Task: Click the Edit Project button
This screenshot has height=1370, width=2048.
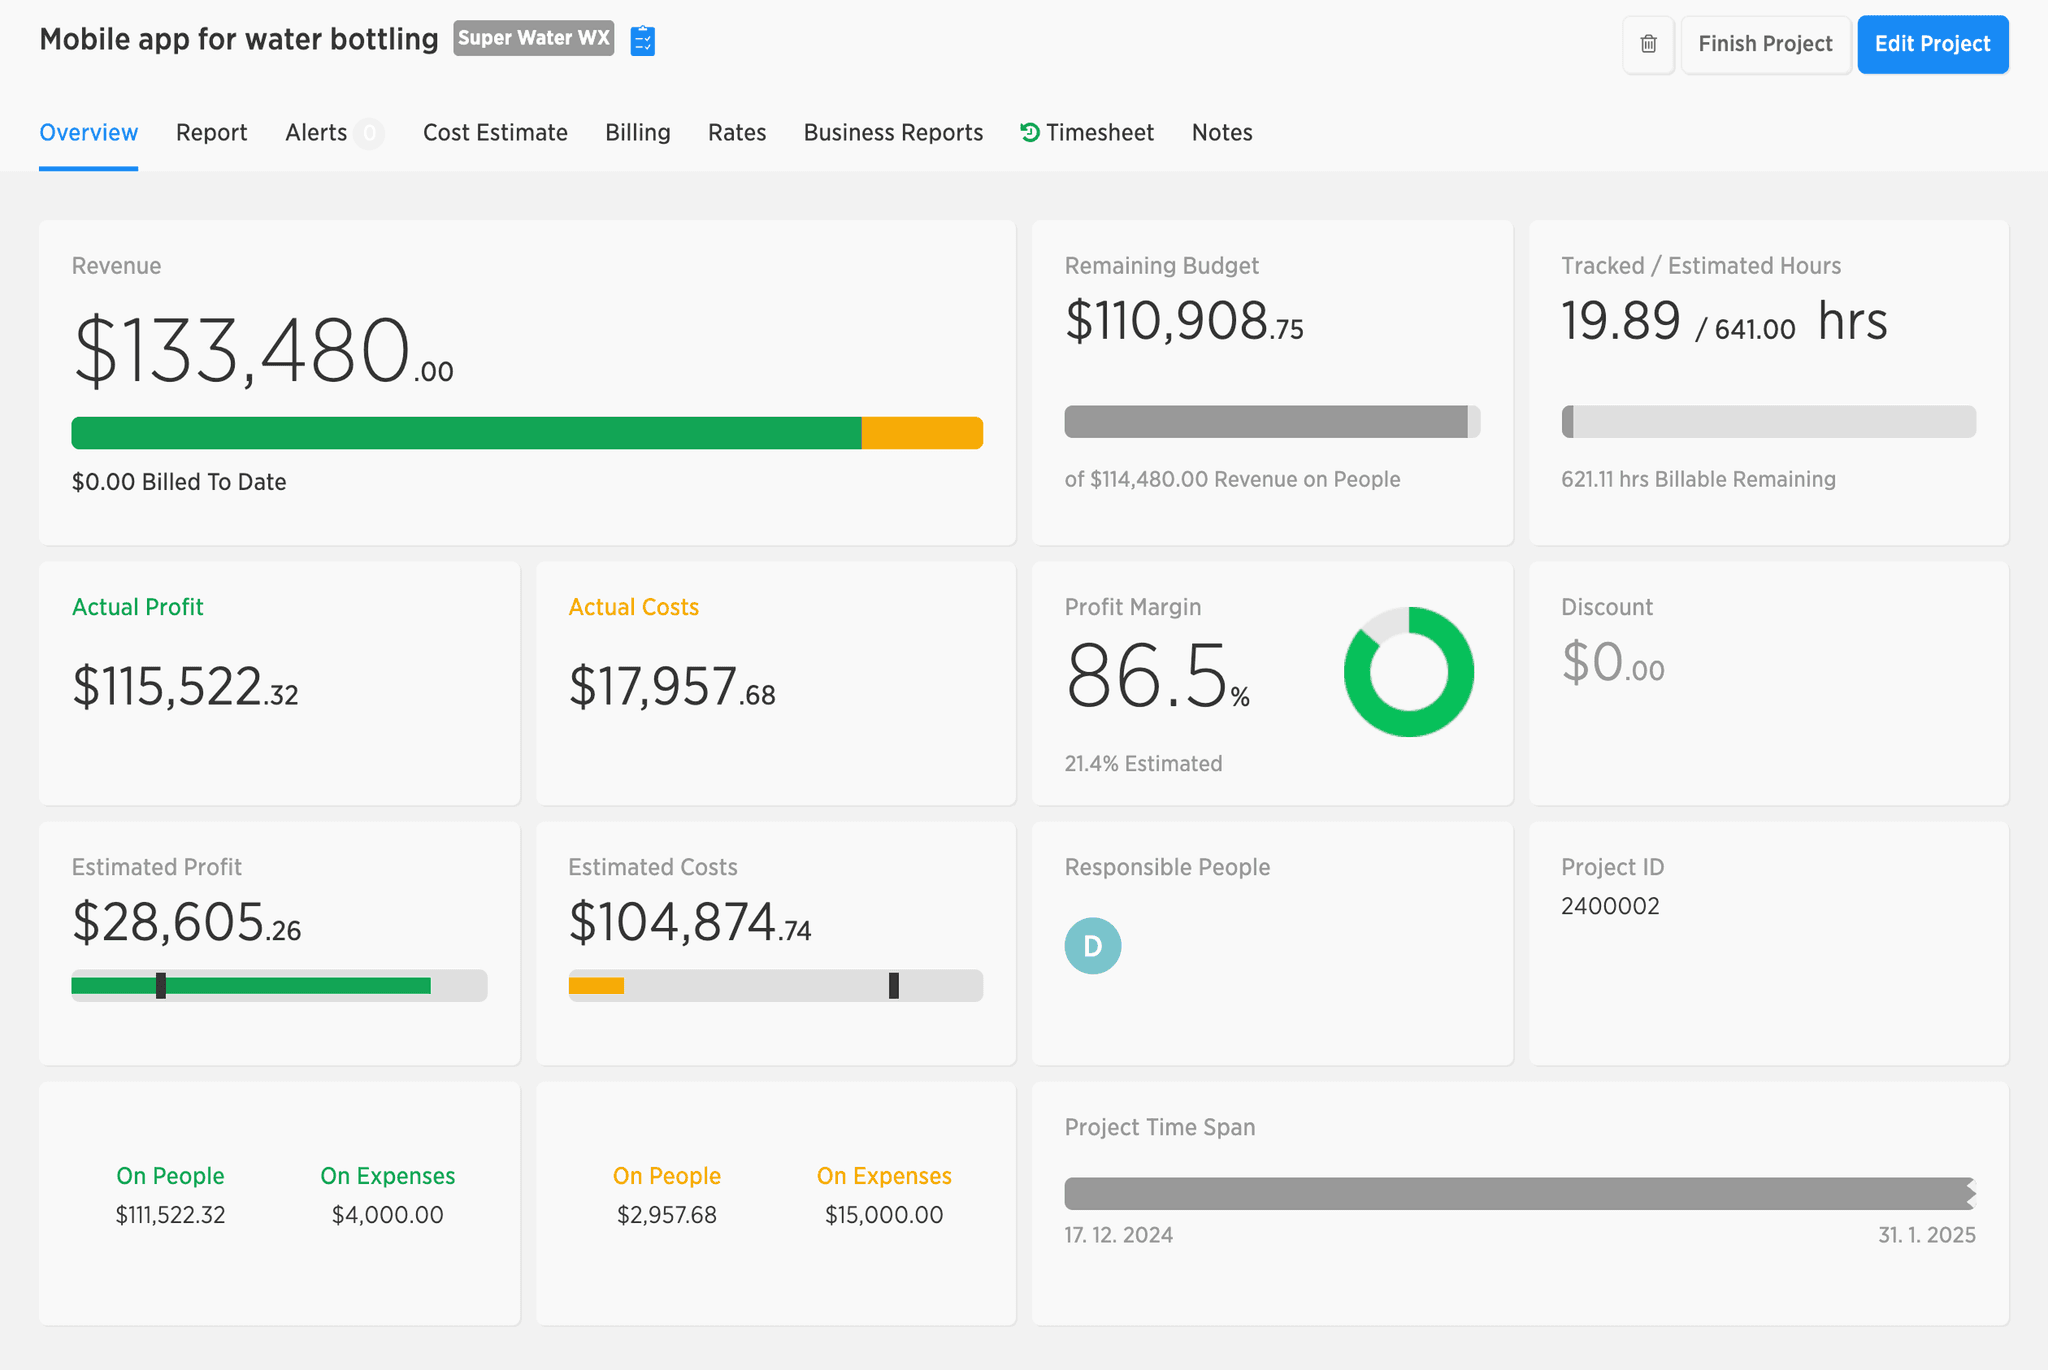Action: pyautogui.click(x=1932, y=44)
